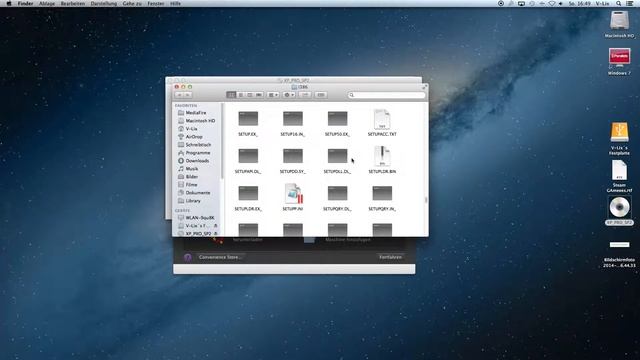Image resolution: width=640 pixels, height=360 pixels.
Task: Click the Share toolbar button
Action: 305,95
